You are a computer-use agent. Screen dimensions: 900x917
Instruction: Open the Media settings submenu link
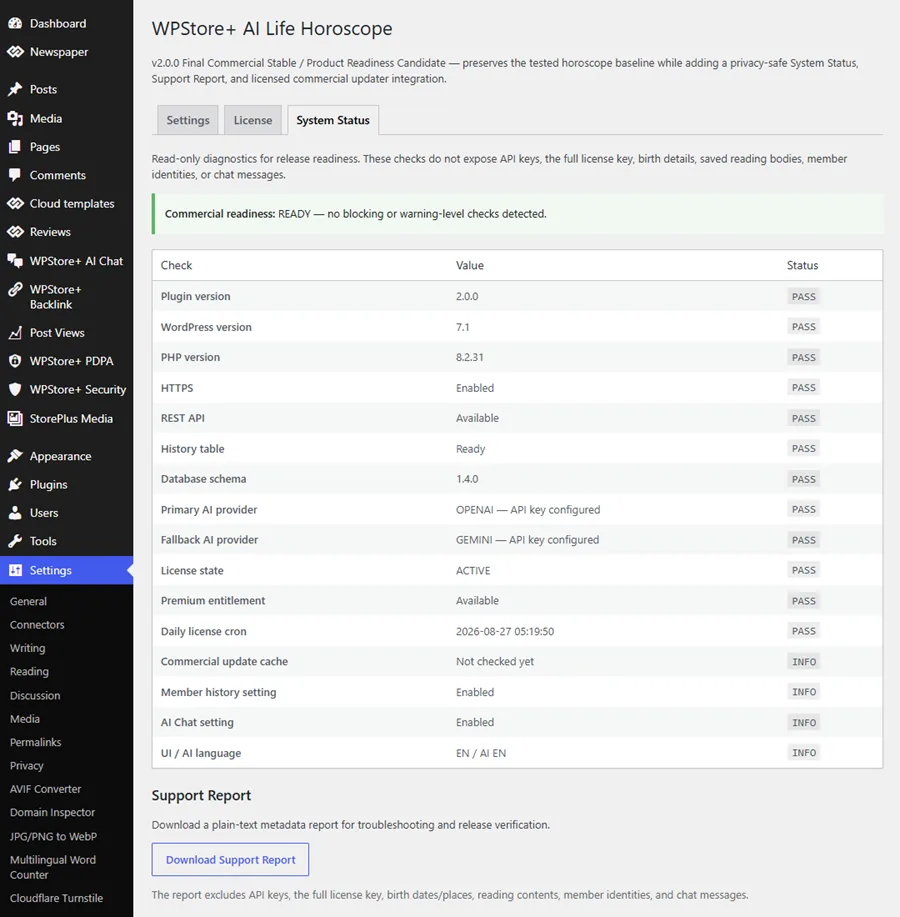coord(25,719)
